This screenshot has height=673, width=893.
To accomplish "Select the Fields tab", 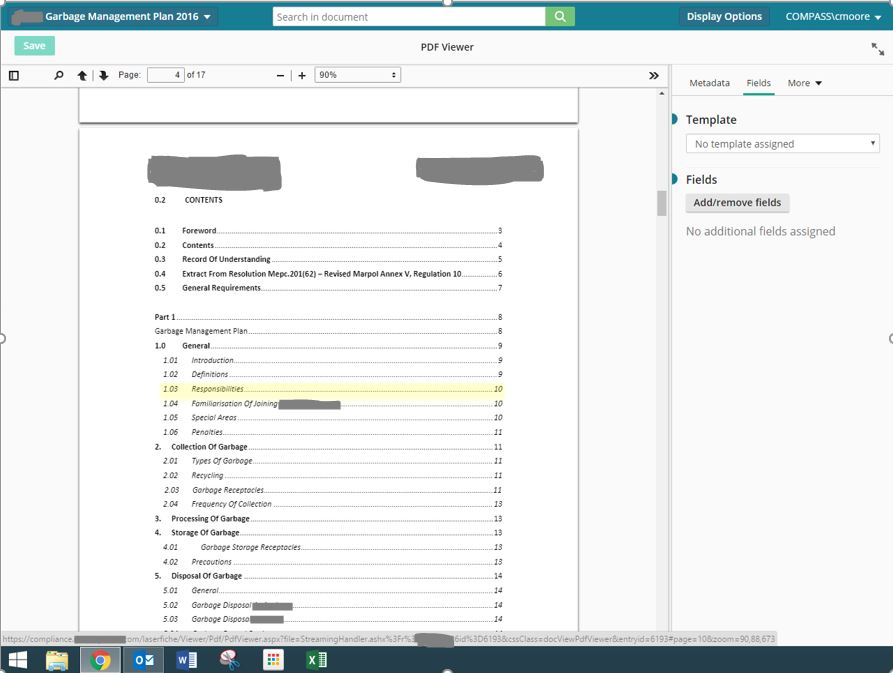I will tap(758, 83).
